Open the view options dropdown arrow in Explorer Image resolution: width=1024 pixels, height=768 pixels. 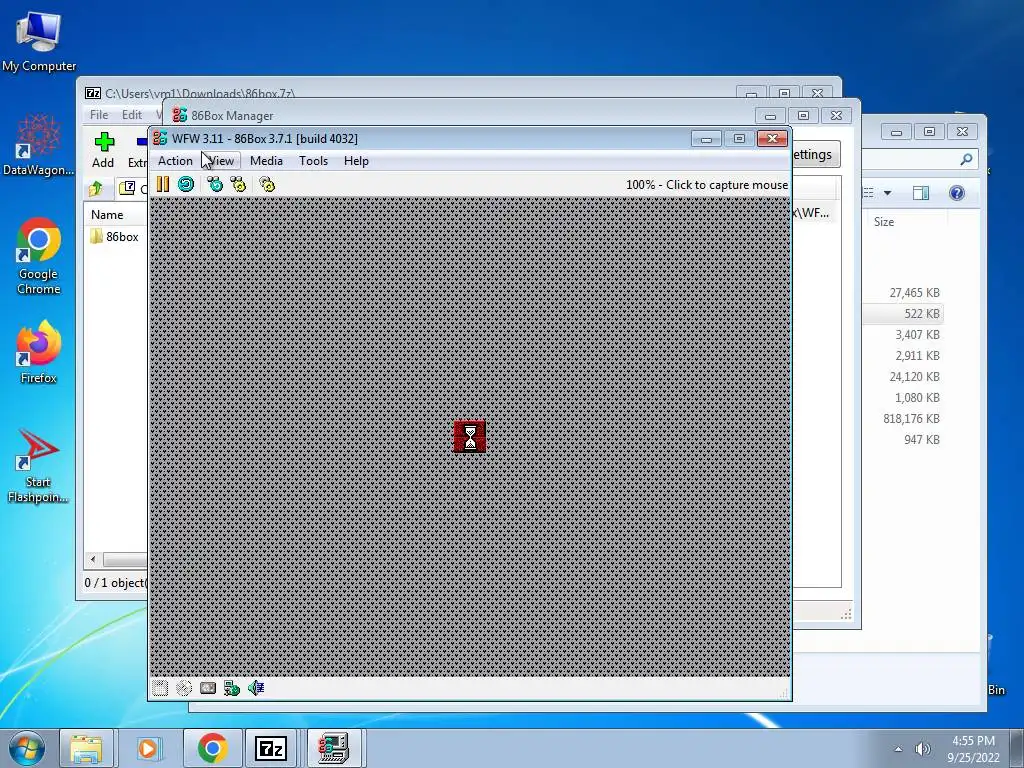click(x=887, y=193)
